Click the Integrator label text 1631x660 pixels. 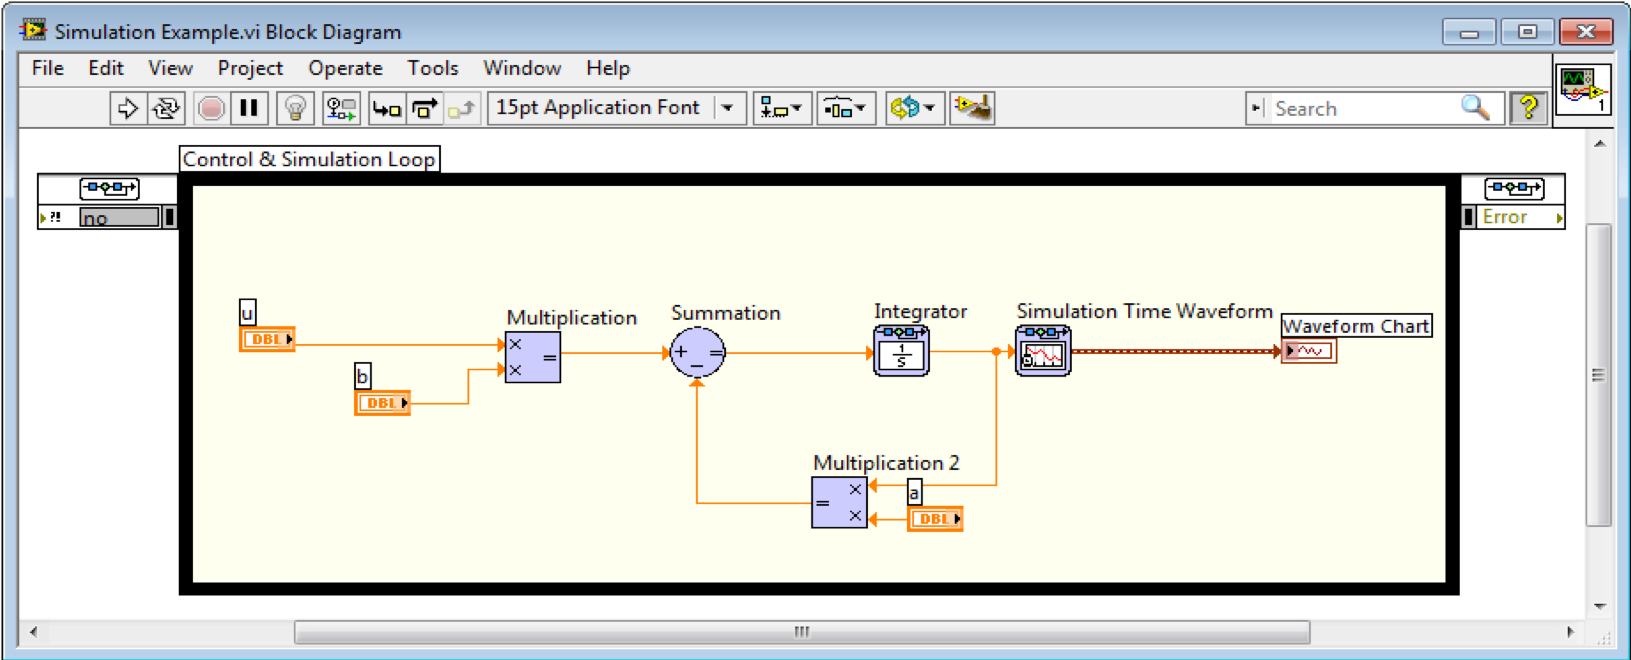click(920, 311)
